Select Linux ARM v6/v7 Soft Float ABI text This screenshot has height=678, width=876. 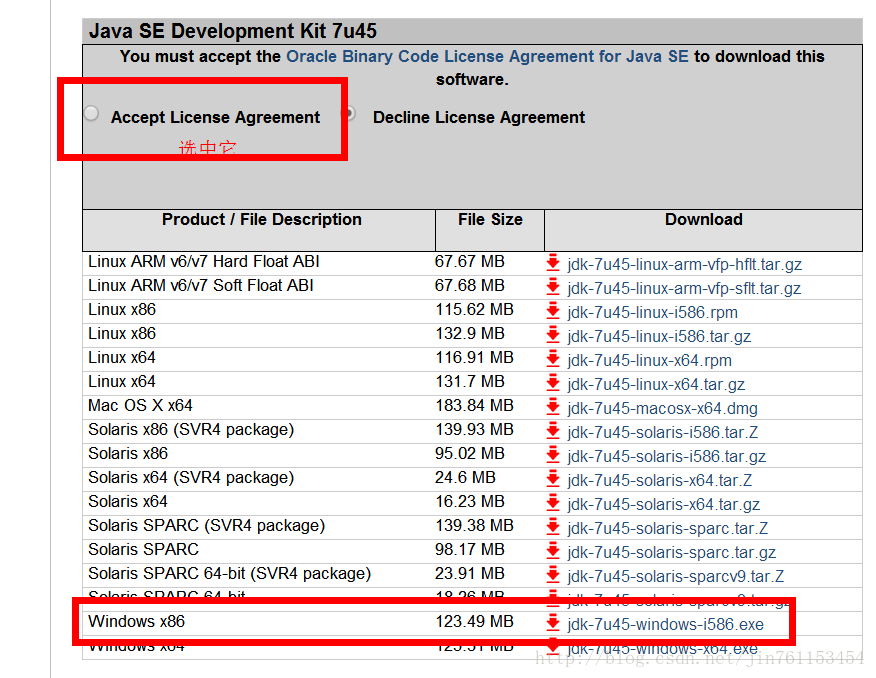tap(201, 285)
